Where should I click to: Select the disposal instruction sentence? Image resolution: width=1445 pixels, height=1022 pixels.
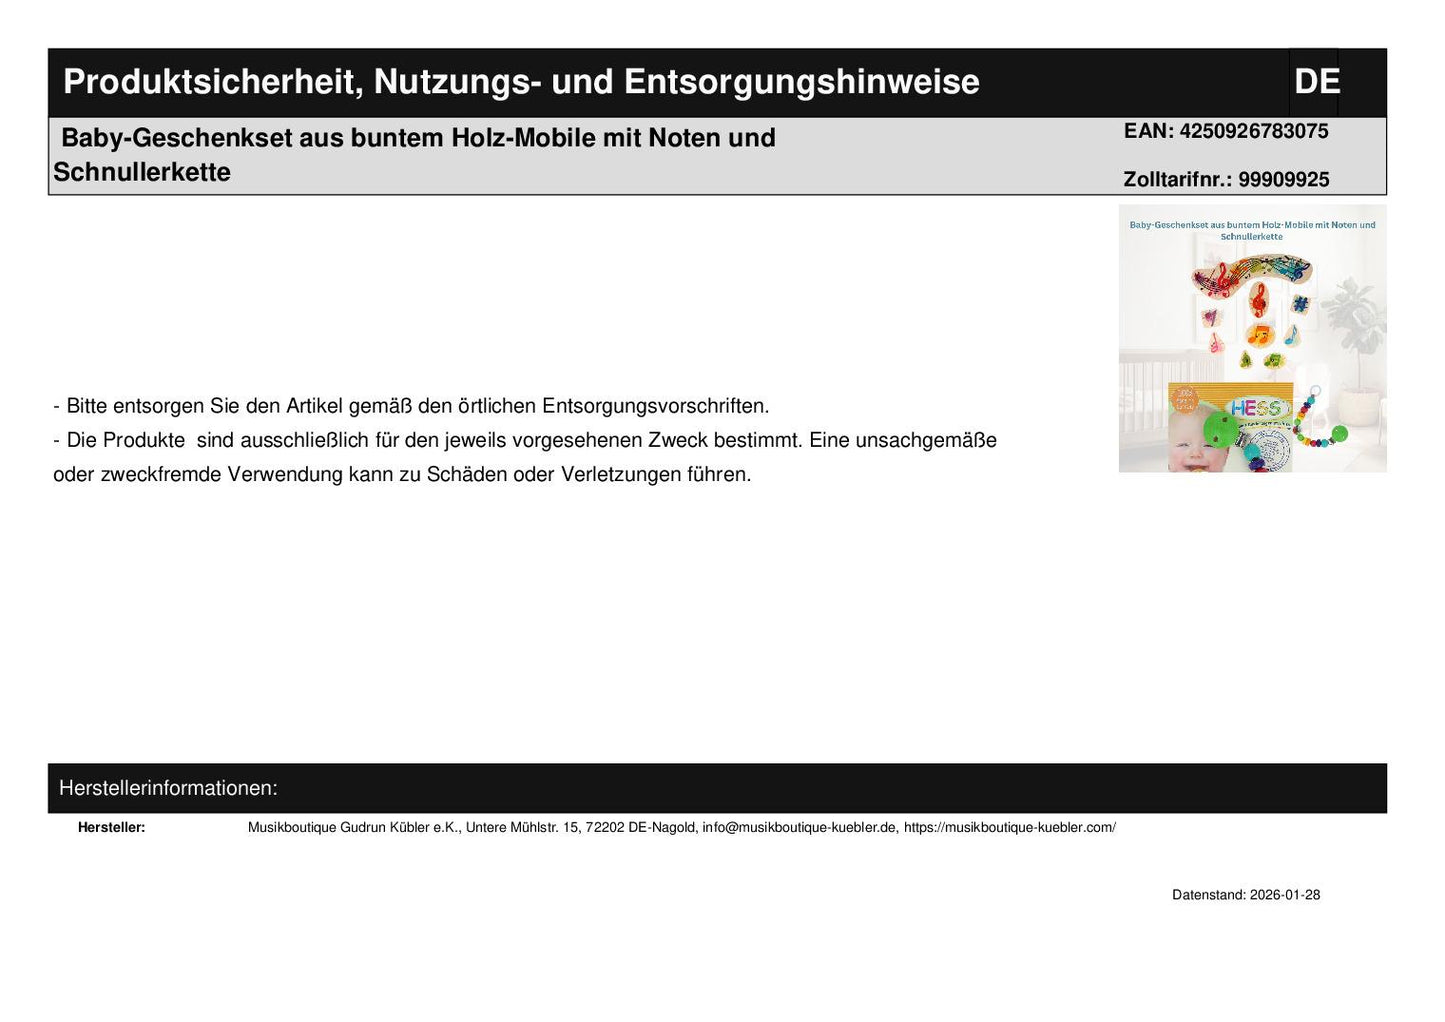click(411, 406)
